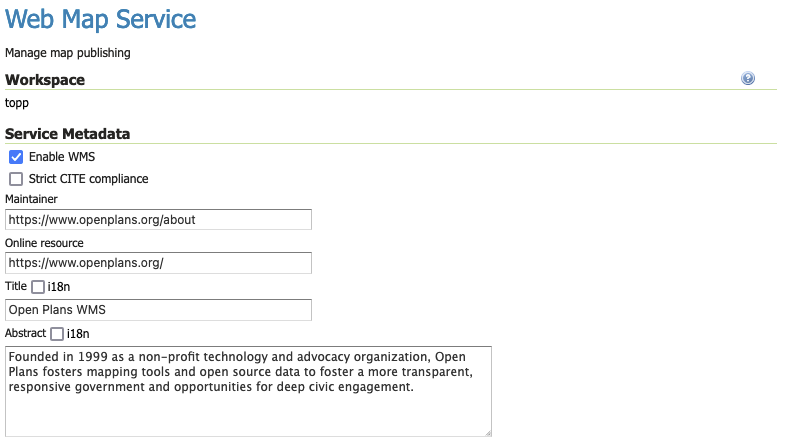Tick the i18n checkbox next to Abstract
The image size is (787, 441).
click(57, 333)
